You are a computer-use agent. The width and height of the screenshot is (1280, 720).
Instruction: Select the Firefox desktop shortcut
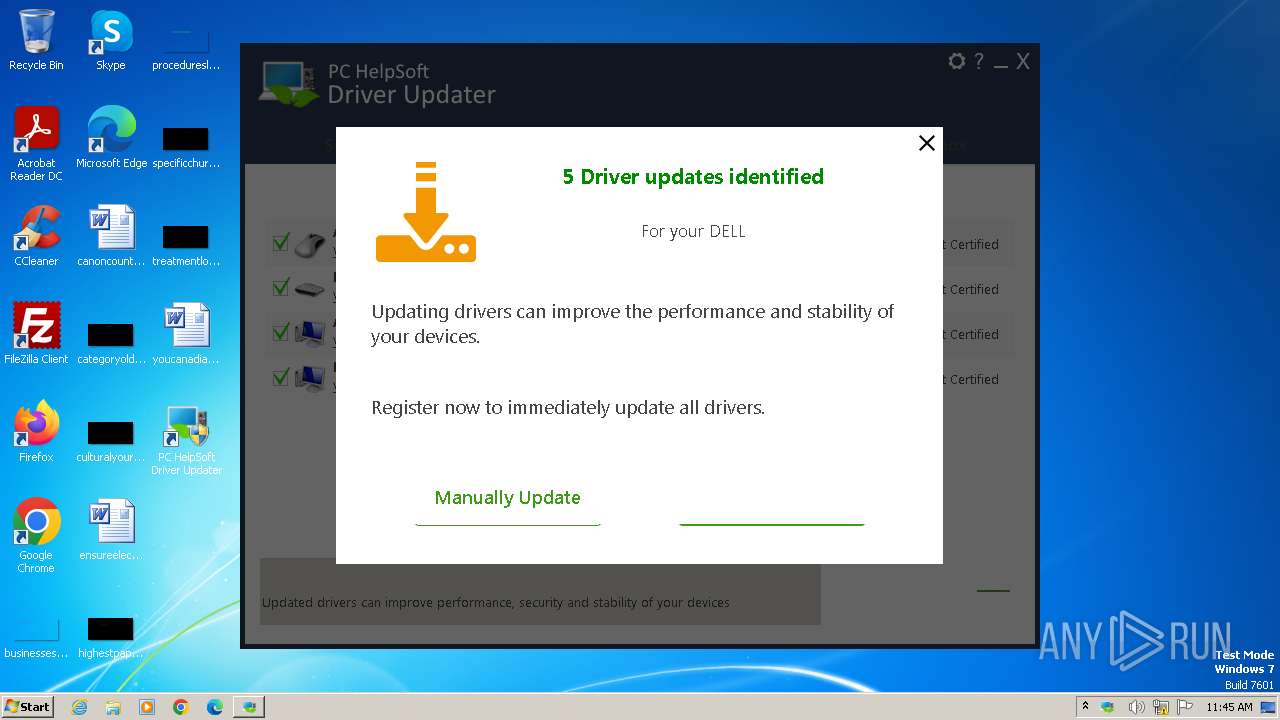(x=36, y=432)
